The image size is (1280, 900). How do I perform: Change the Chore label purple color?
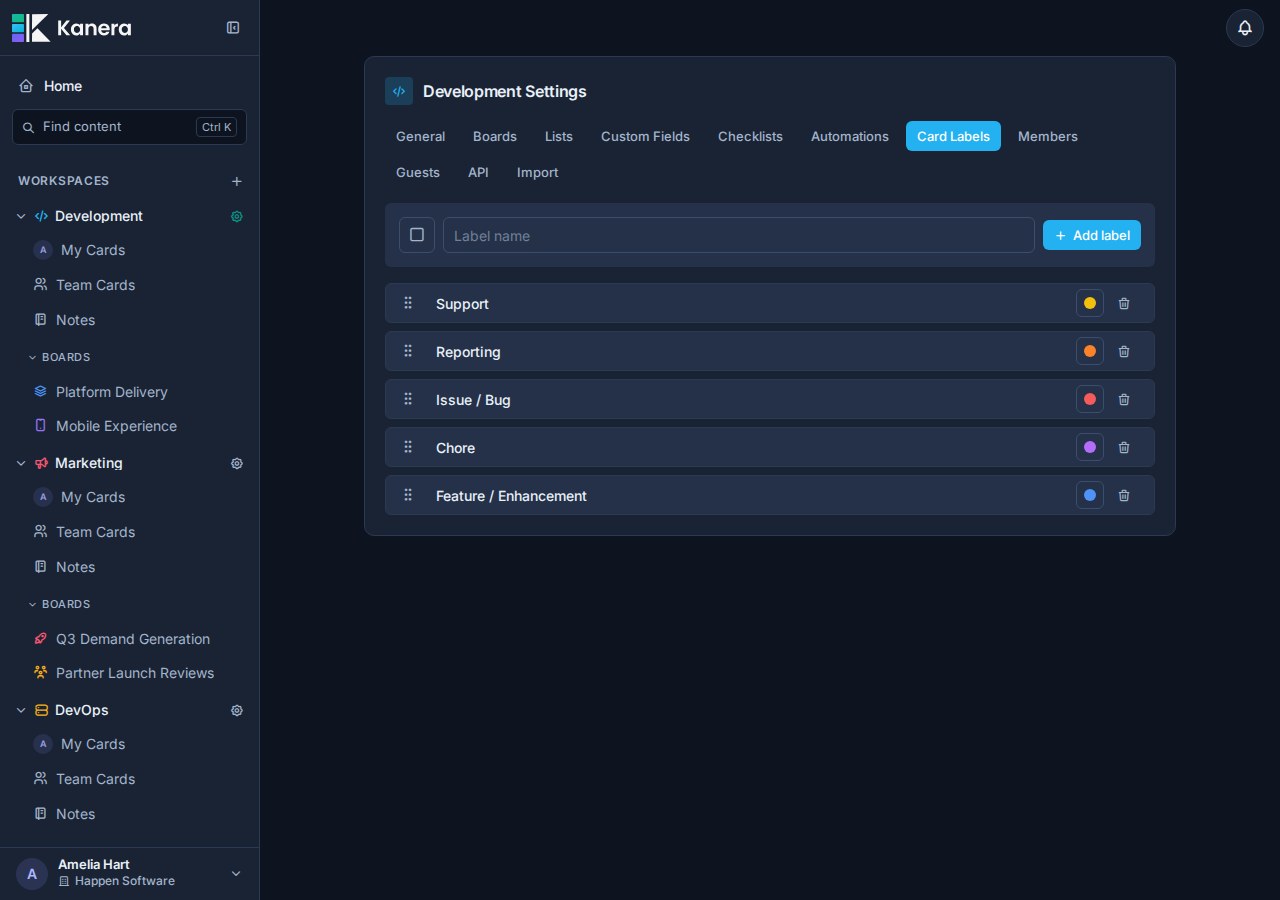tap(1090, 447)
